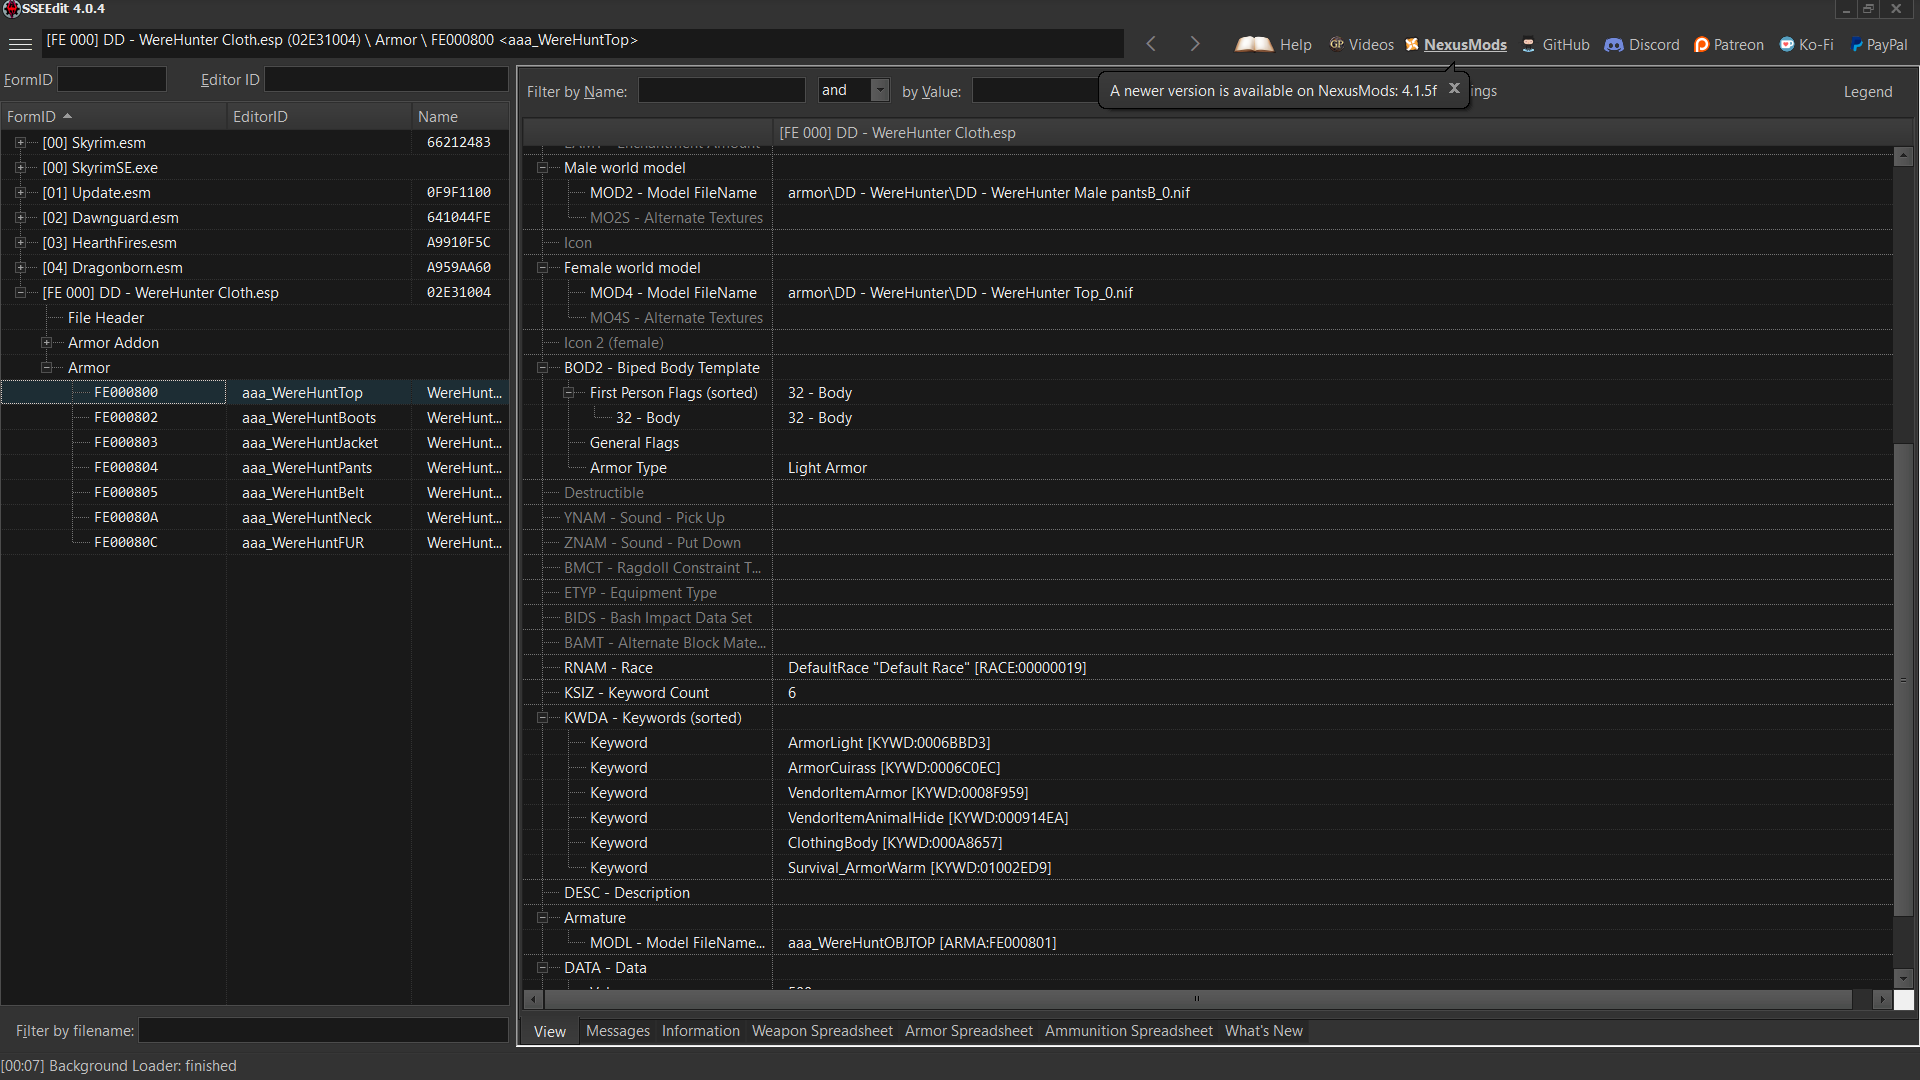Expand [00] Skyrim.esm node
Viewport: 1920px width, 1080px height.
20,142
